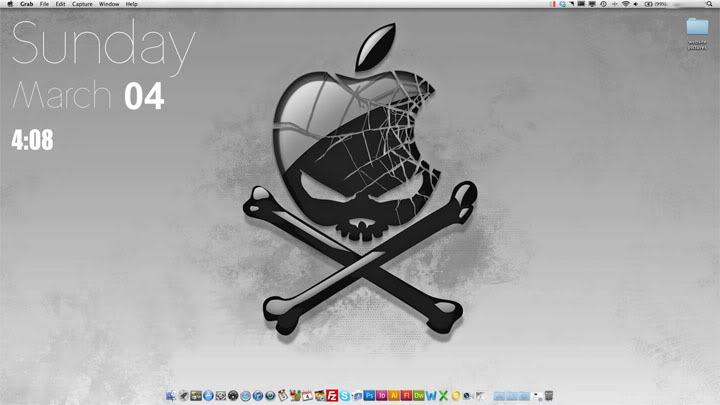Screen dimensions: 720x405
Task: Click the battery status icon
Action: (x=648, y=4)
